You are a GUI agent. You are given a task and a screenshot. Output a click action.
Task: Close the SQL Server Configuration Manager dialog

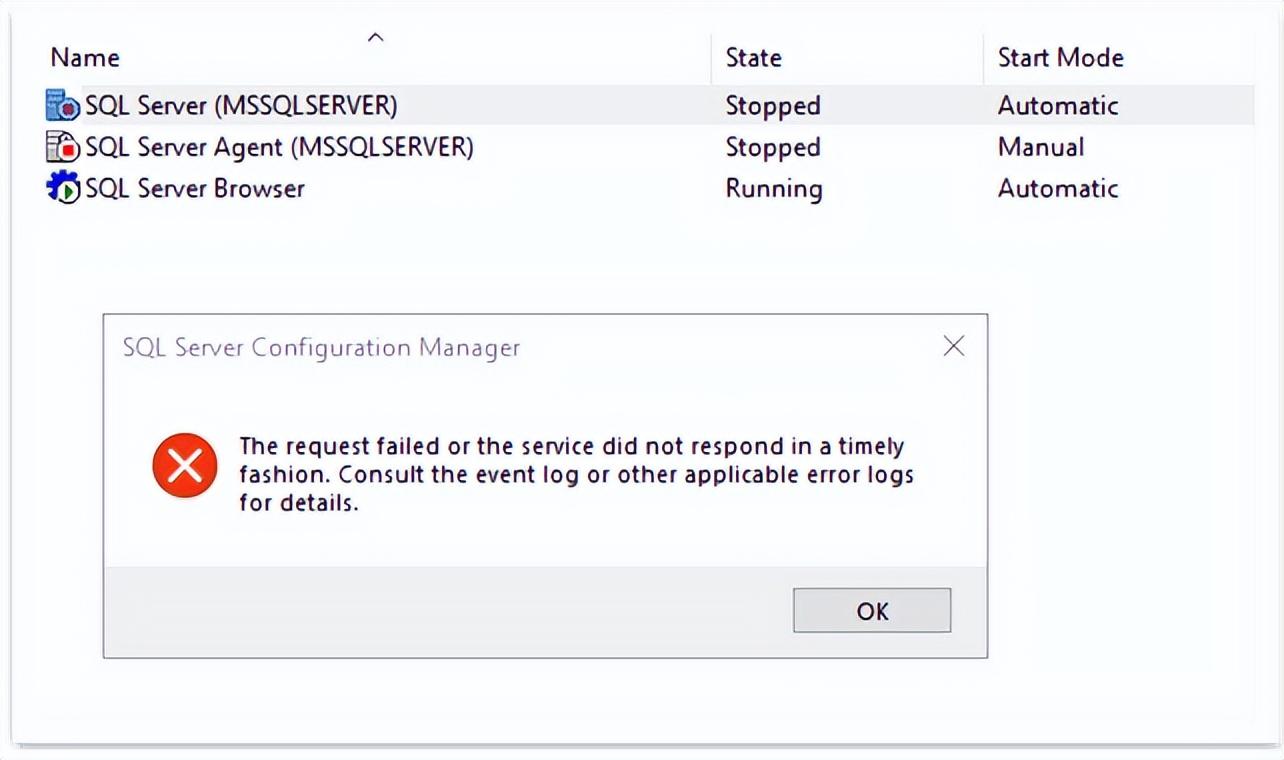[x=953, y=346]
